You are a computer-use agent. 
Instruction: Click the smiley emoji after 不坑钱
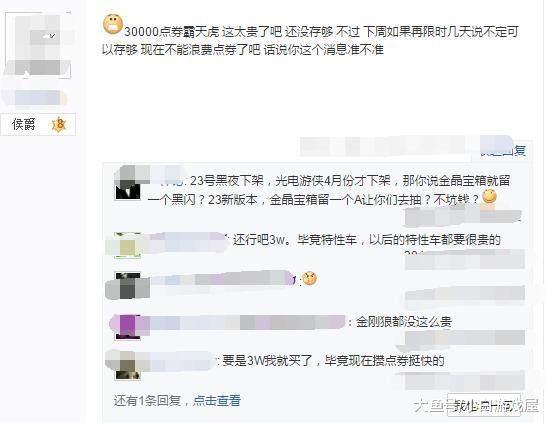tap(489, 197)
